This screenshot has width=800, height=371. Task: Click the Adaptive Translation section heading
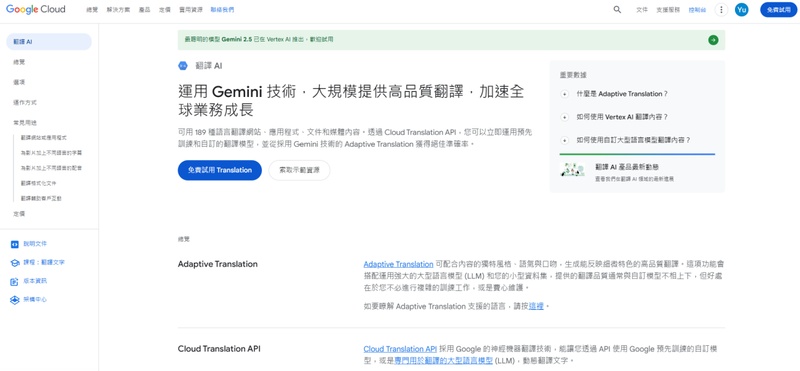click(217, 264)
